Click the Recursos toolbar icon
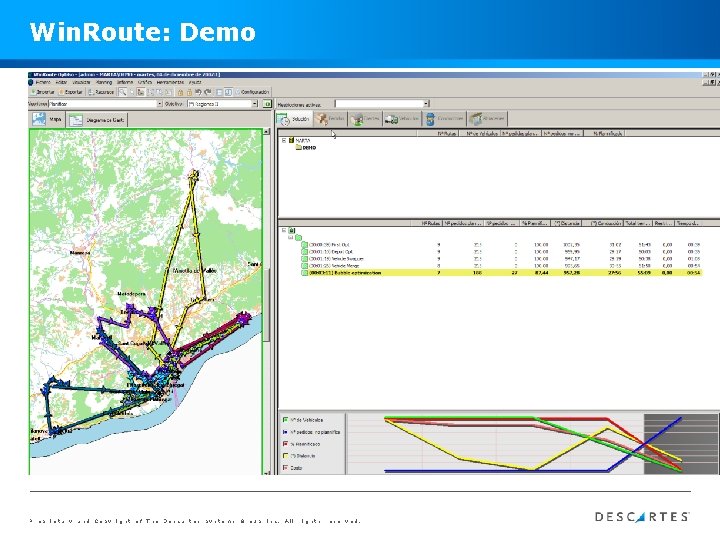Image resolution: width=720 pixels, height=540 pixels. pos(91,92)
